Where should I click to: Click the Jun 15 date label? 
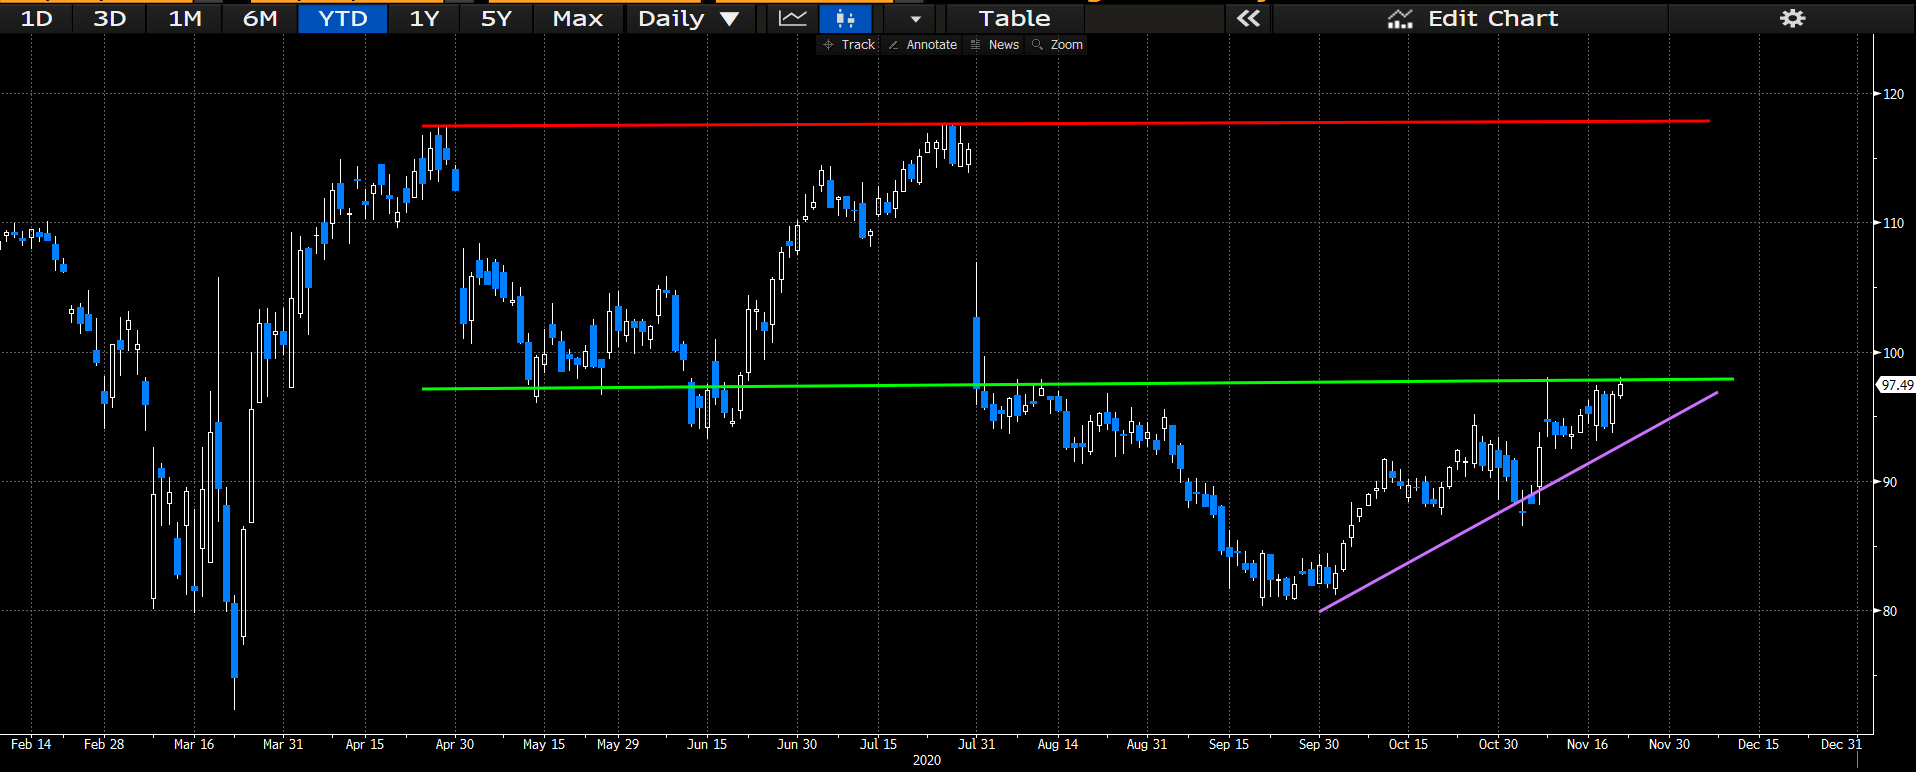[x=707, y=744]
